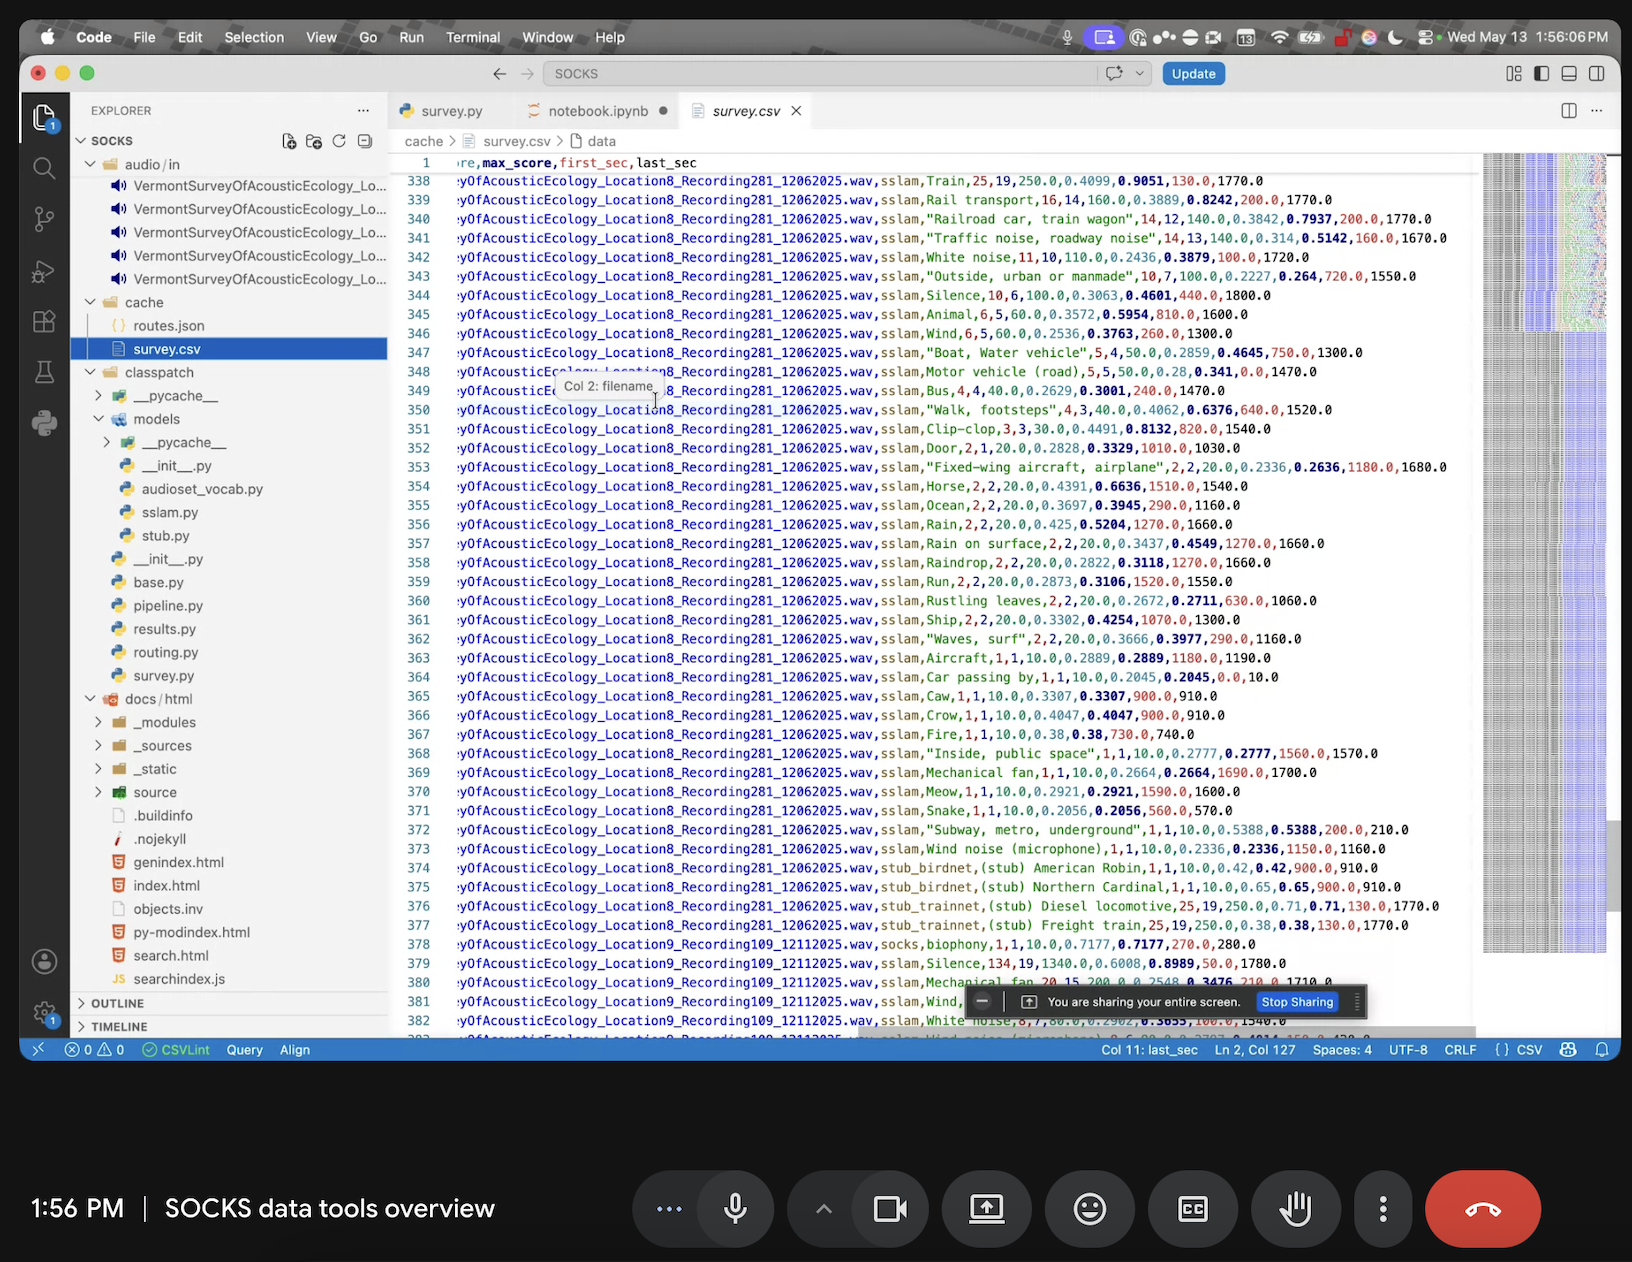Open the Selection menu
The width and height of the screenshot is (1632, 1262).
pyautogui.click(x=254, y=37)
